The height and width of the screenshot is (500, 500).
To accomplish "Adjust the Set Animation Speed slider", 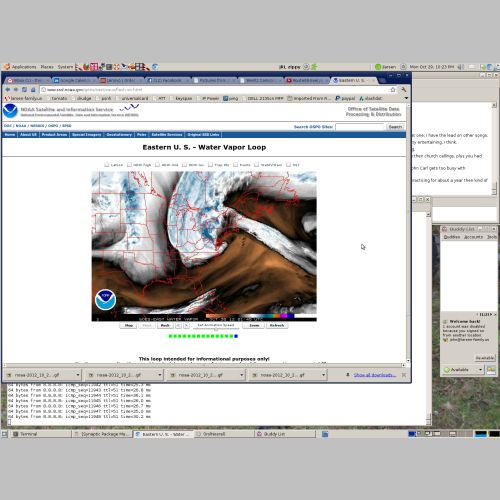I will (x=216, y=329).
